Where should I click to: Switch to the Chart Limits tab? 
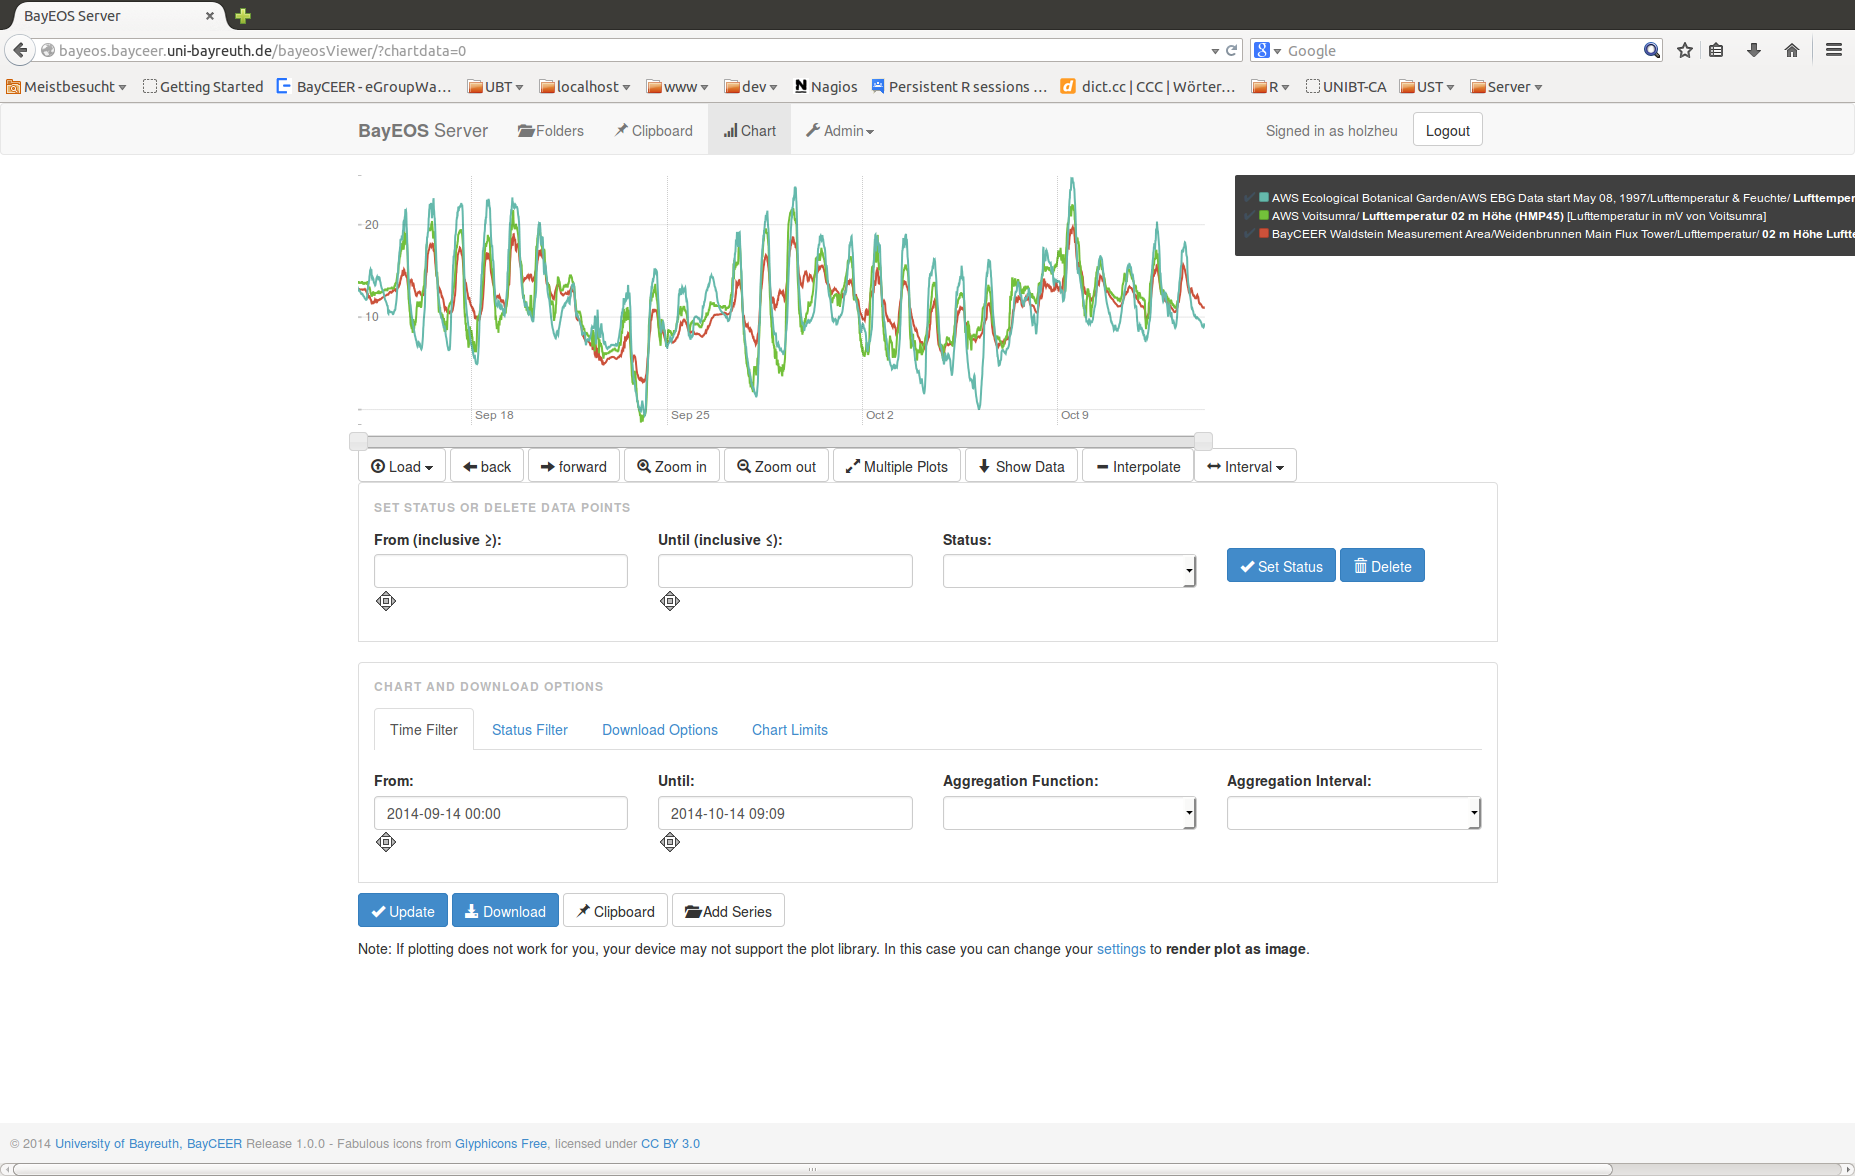click(x=790, y=730)
